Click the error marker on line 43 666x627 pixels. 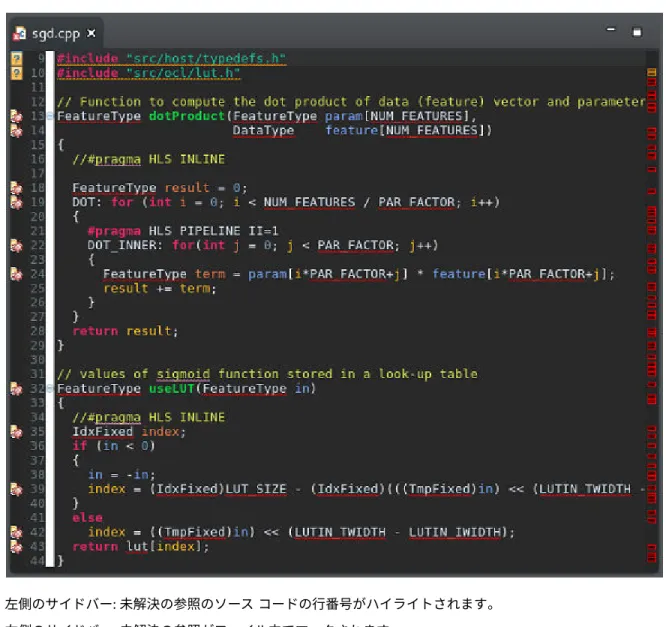pos(17,546)
